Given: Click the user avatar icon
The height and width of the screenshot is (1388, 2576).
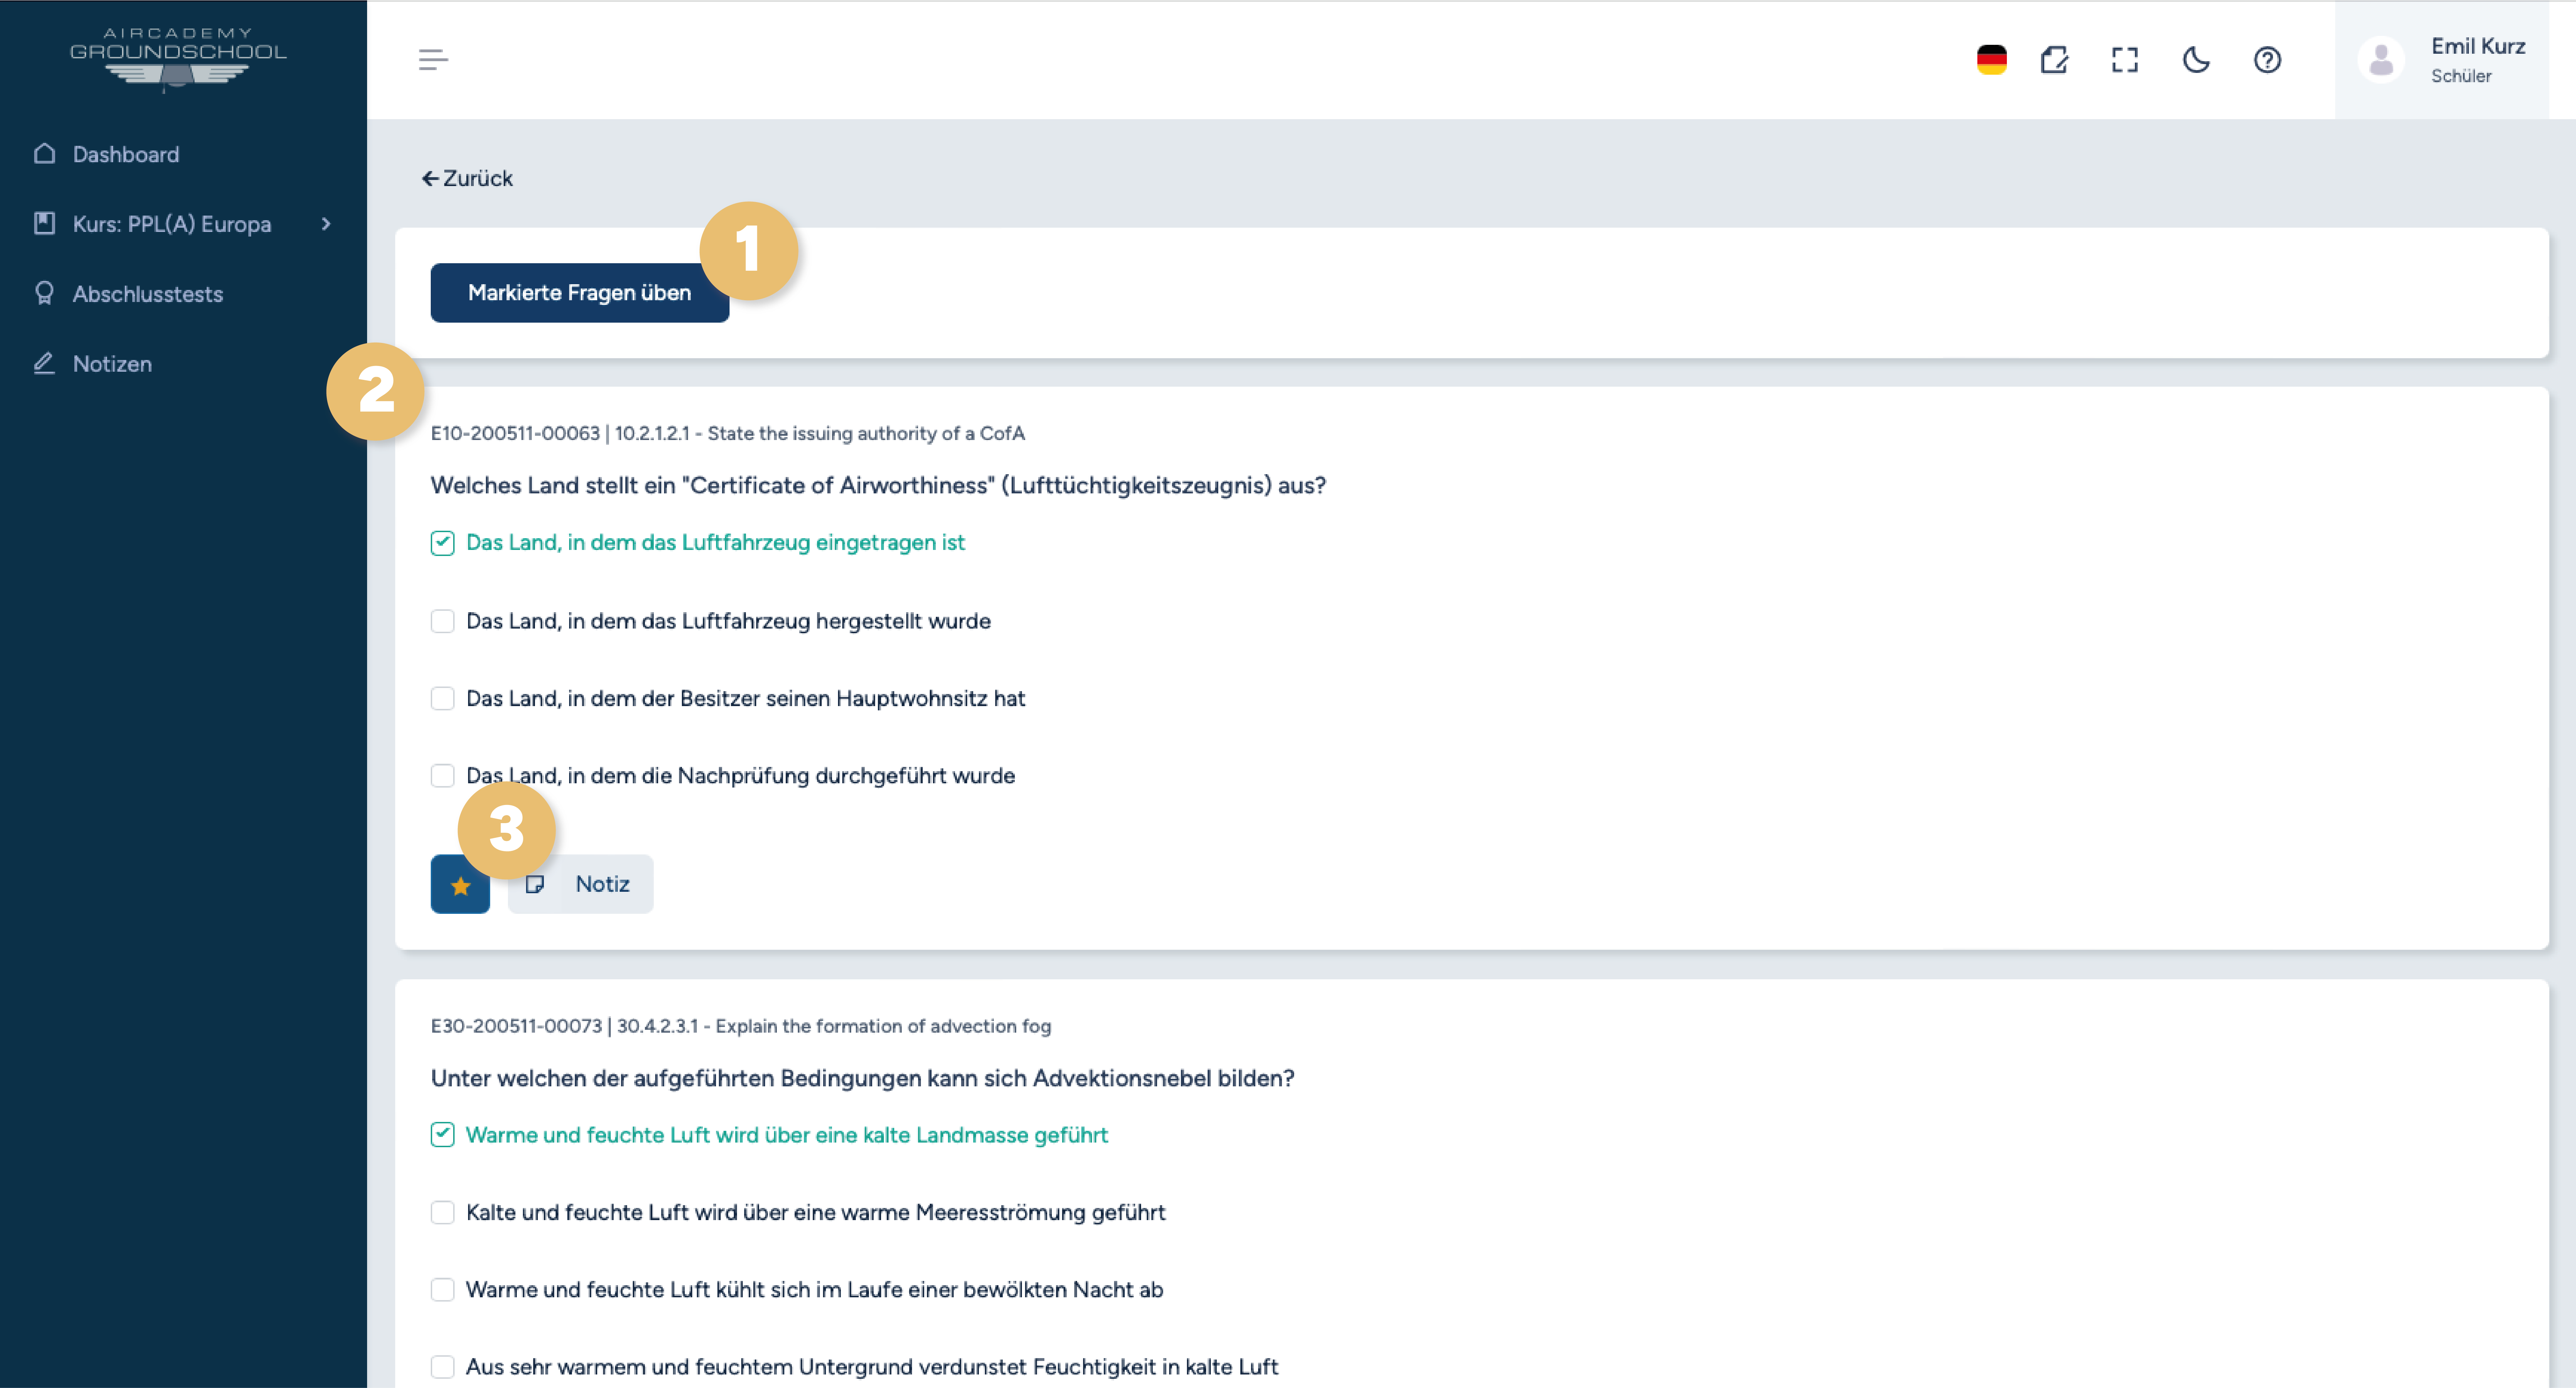Looking at the screenshot, I should [2381, 60].
